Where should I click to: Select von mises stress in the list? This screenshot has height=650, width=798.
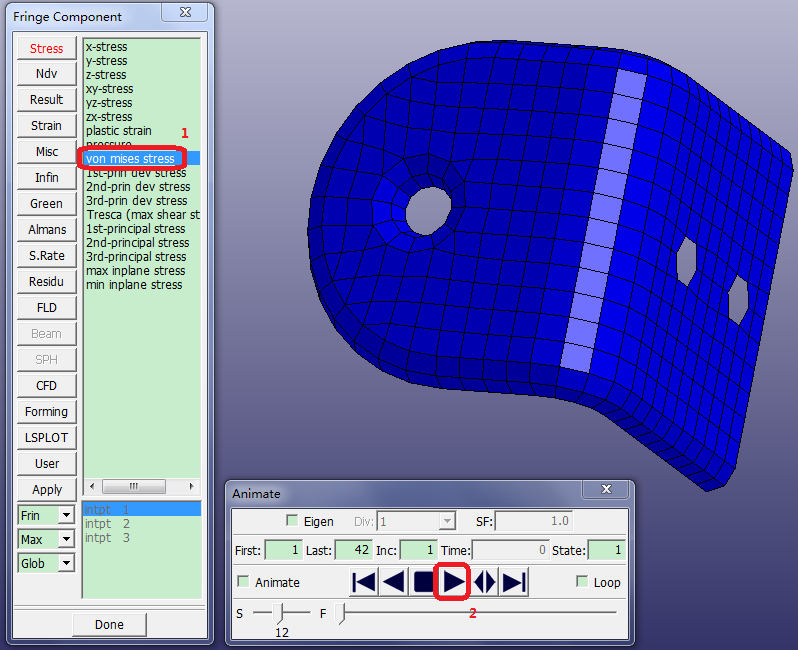(x=130, y=159)
